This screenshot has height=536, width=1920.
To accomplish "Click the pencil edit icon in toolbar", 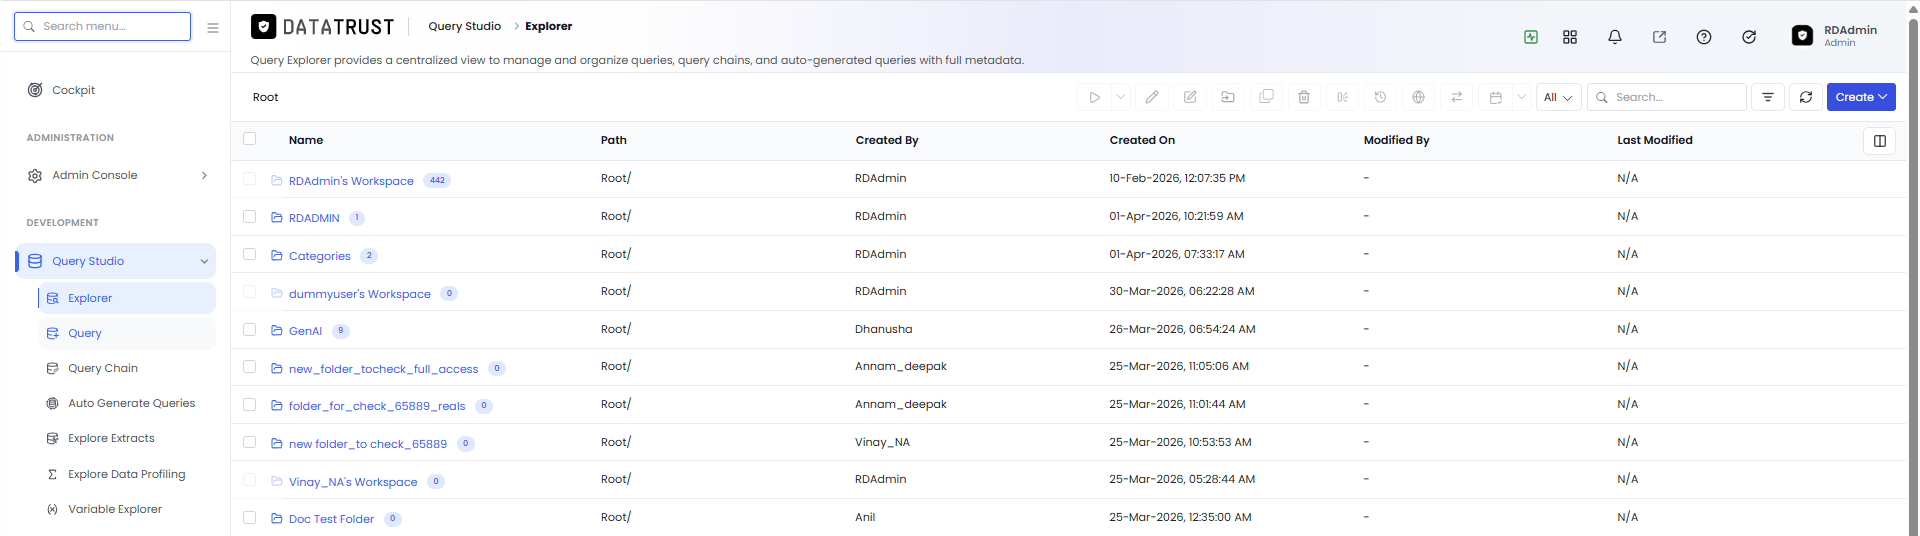I will (x=1152, y=97).
